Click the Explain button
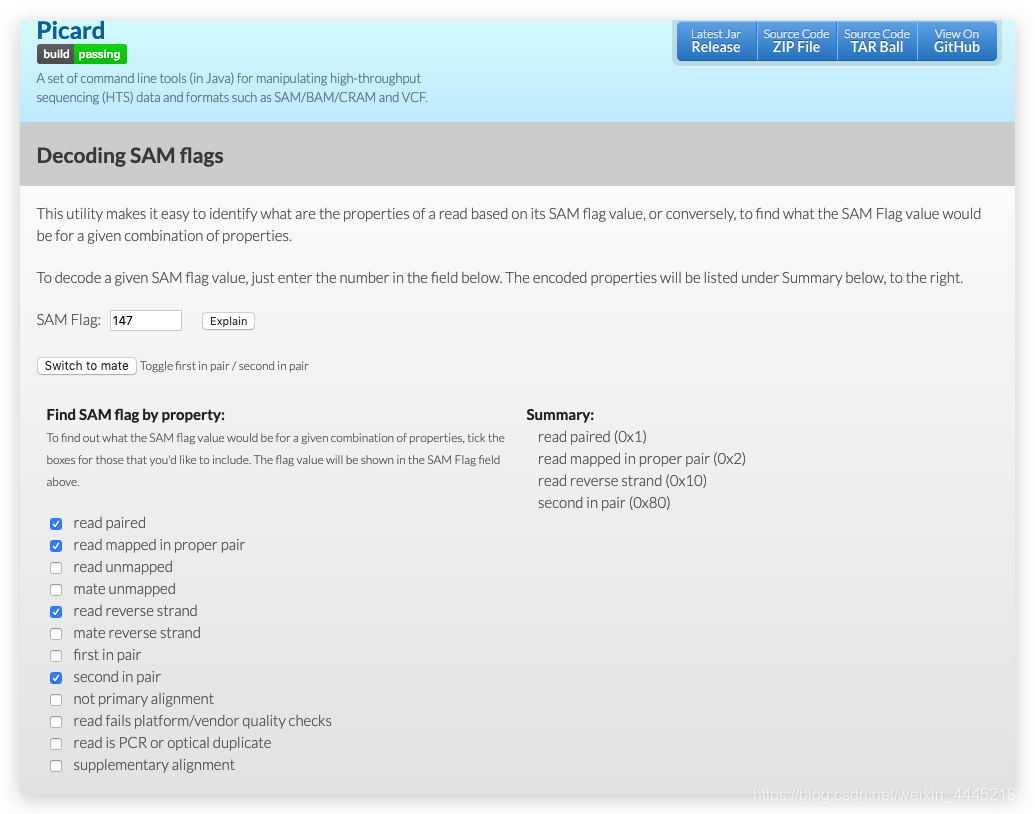Screen dimensions: 1035x814 tap(228, 321)
